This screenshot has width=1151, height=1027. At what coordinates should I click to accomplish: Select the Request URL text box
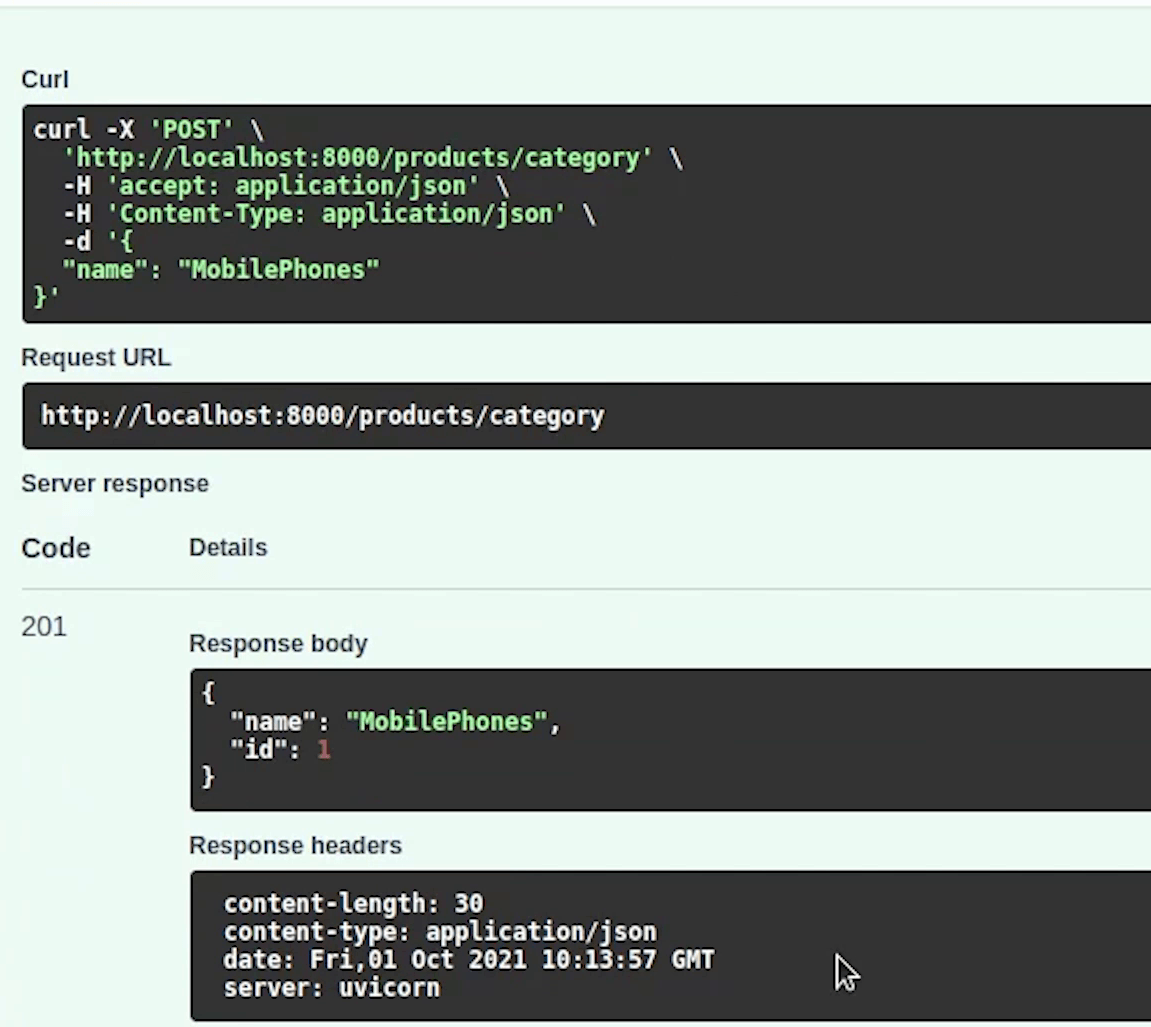coord(587,415)
